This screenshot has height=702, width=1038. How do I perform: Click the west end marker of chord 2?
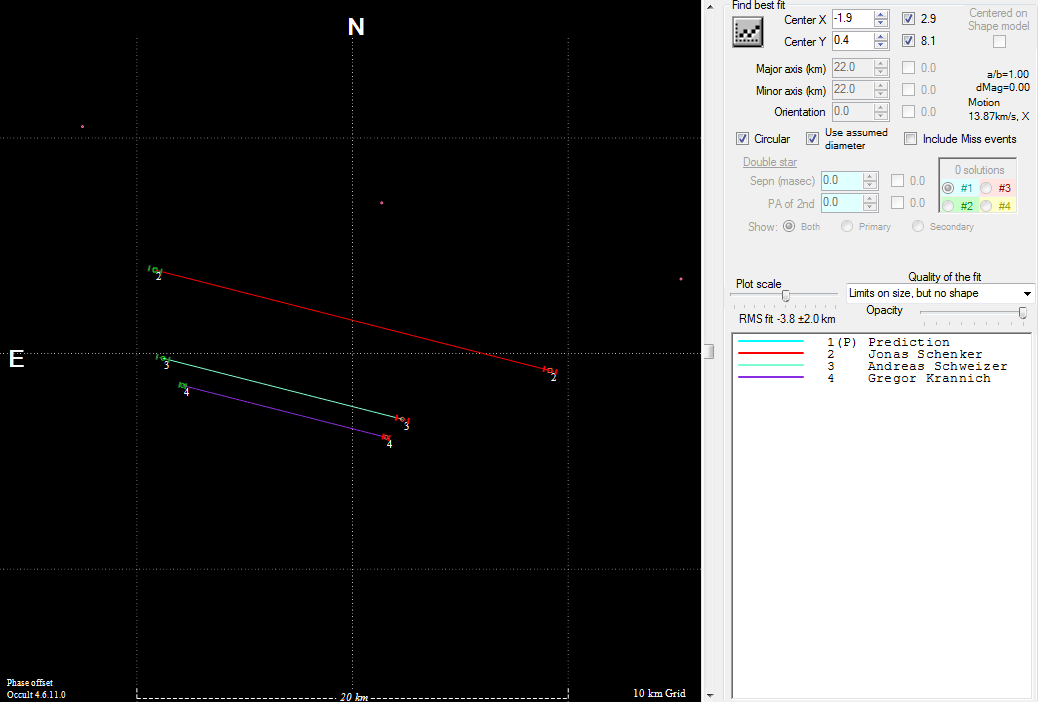click(x=549, y=370)
